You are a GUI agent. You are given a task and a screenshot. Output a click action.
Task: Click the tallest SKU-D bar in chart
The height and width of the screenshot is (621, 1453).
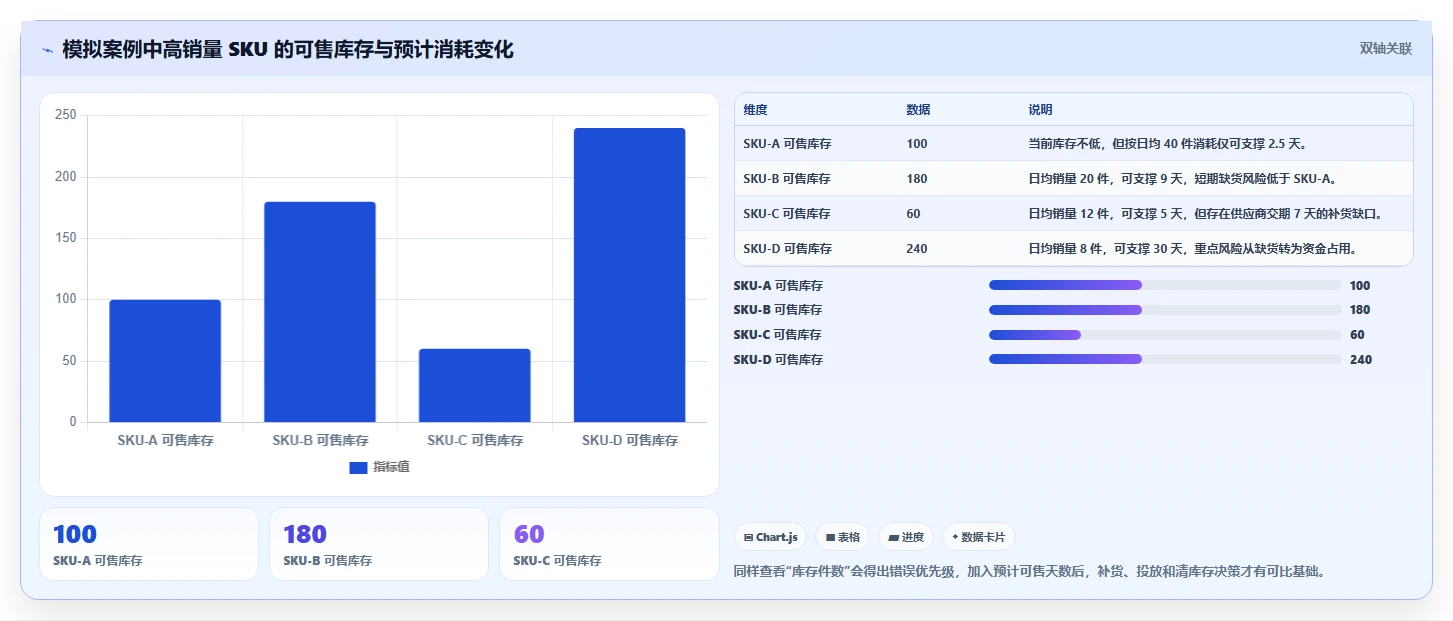[630, 275]
